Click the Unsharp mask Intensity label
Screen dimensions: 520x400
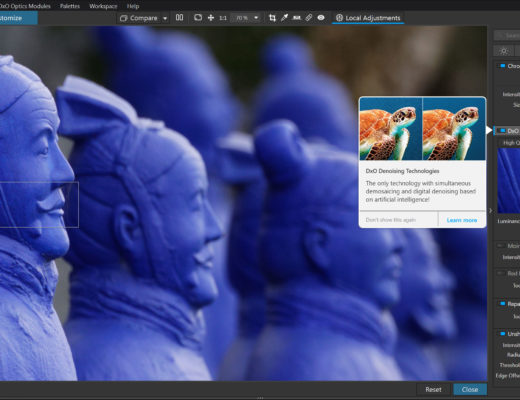511,345
